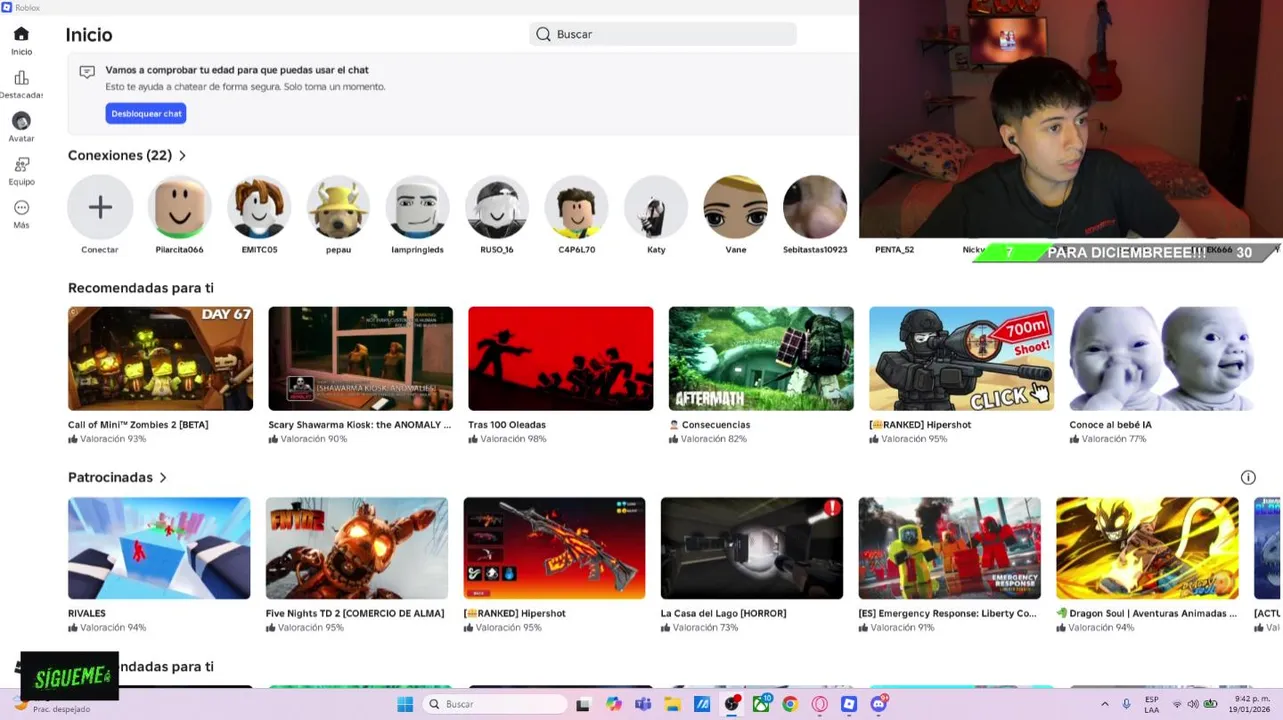Open pepau connection avatar
Image resolution: width=1283 pixels, height=720 pixels.
pos(338,207)
